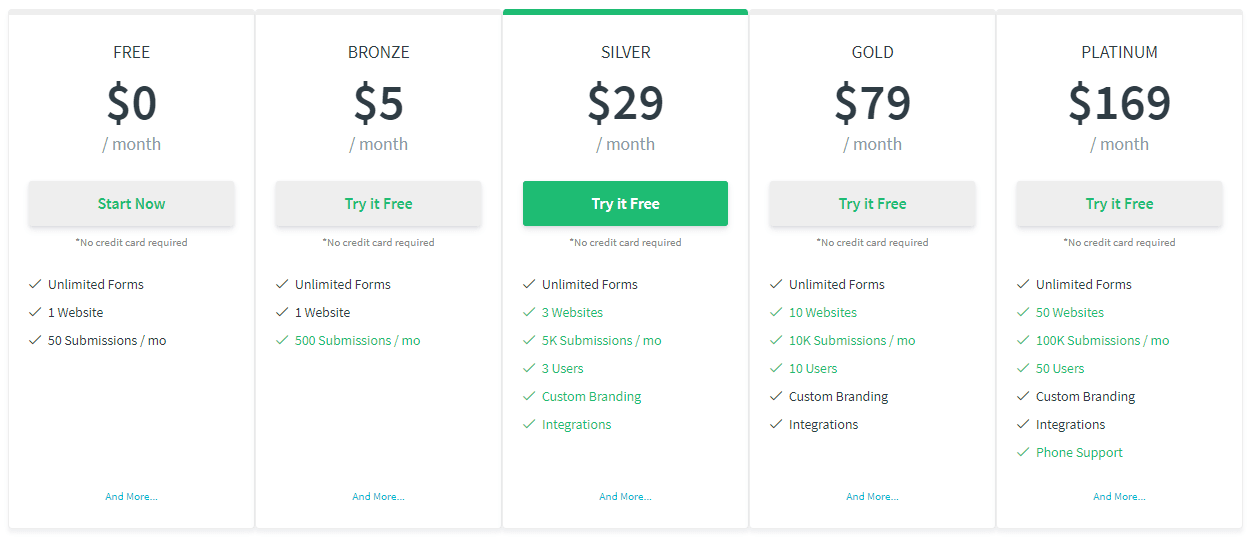The image size is (1253, 538).
Task: Expand And More... in the Free plan
Action: coord(131,497)
